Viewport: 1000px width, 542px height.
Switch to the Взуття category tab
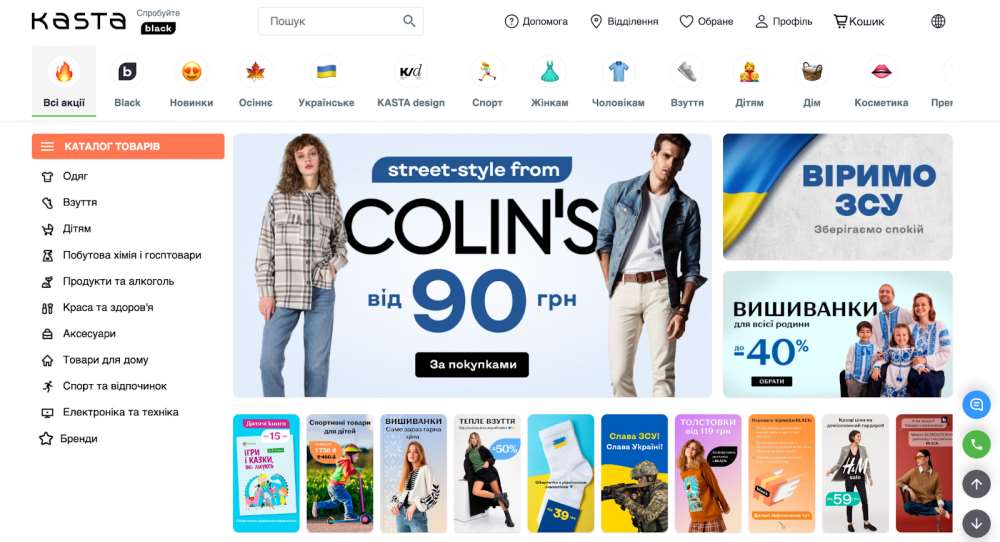(687, 82)
